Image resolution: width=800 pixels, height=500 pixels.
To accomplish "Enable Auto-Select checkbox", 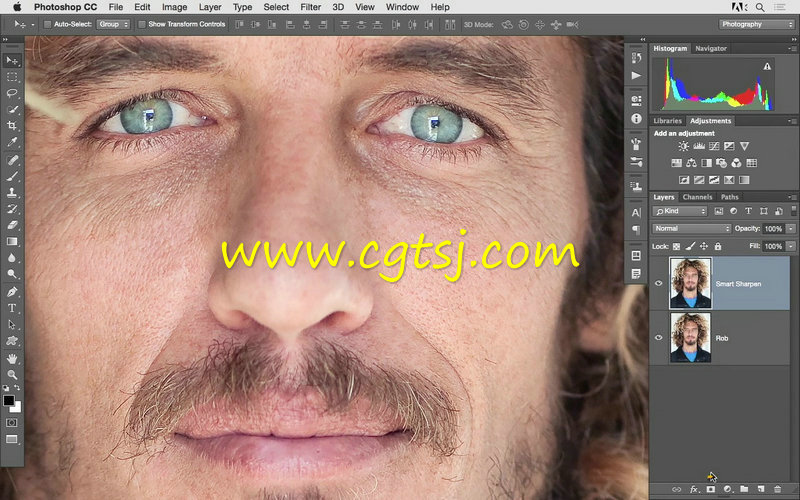I will click(47, 24).
